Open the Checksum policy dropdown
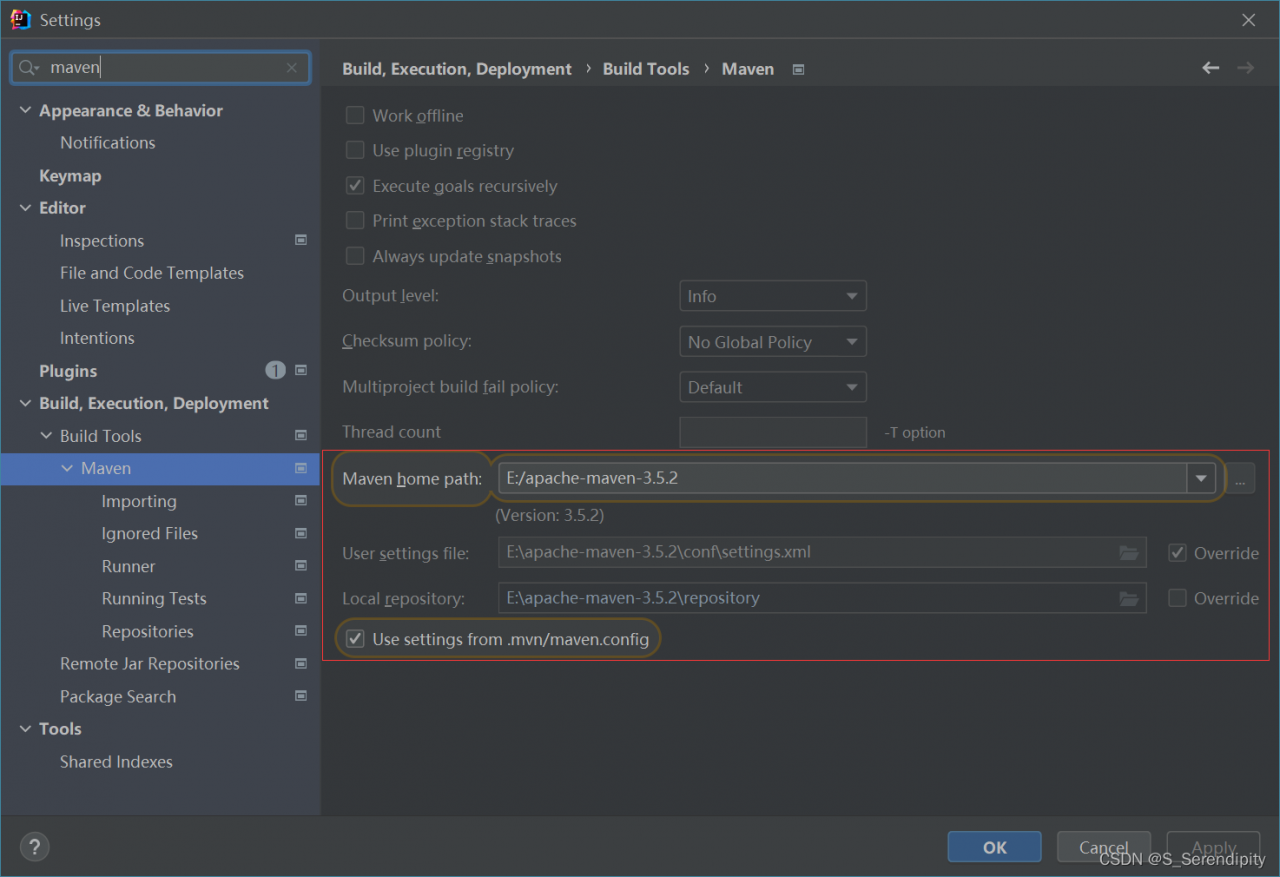This screenshot has width=1280, height=877. 772,342
